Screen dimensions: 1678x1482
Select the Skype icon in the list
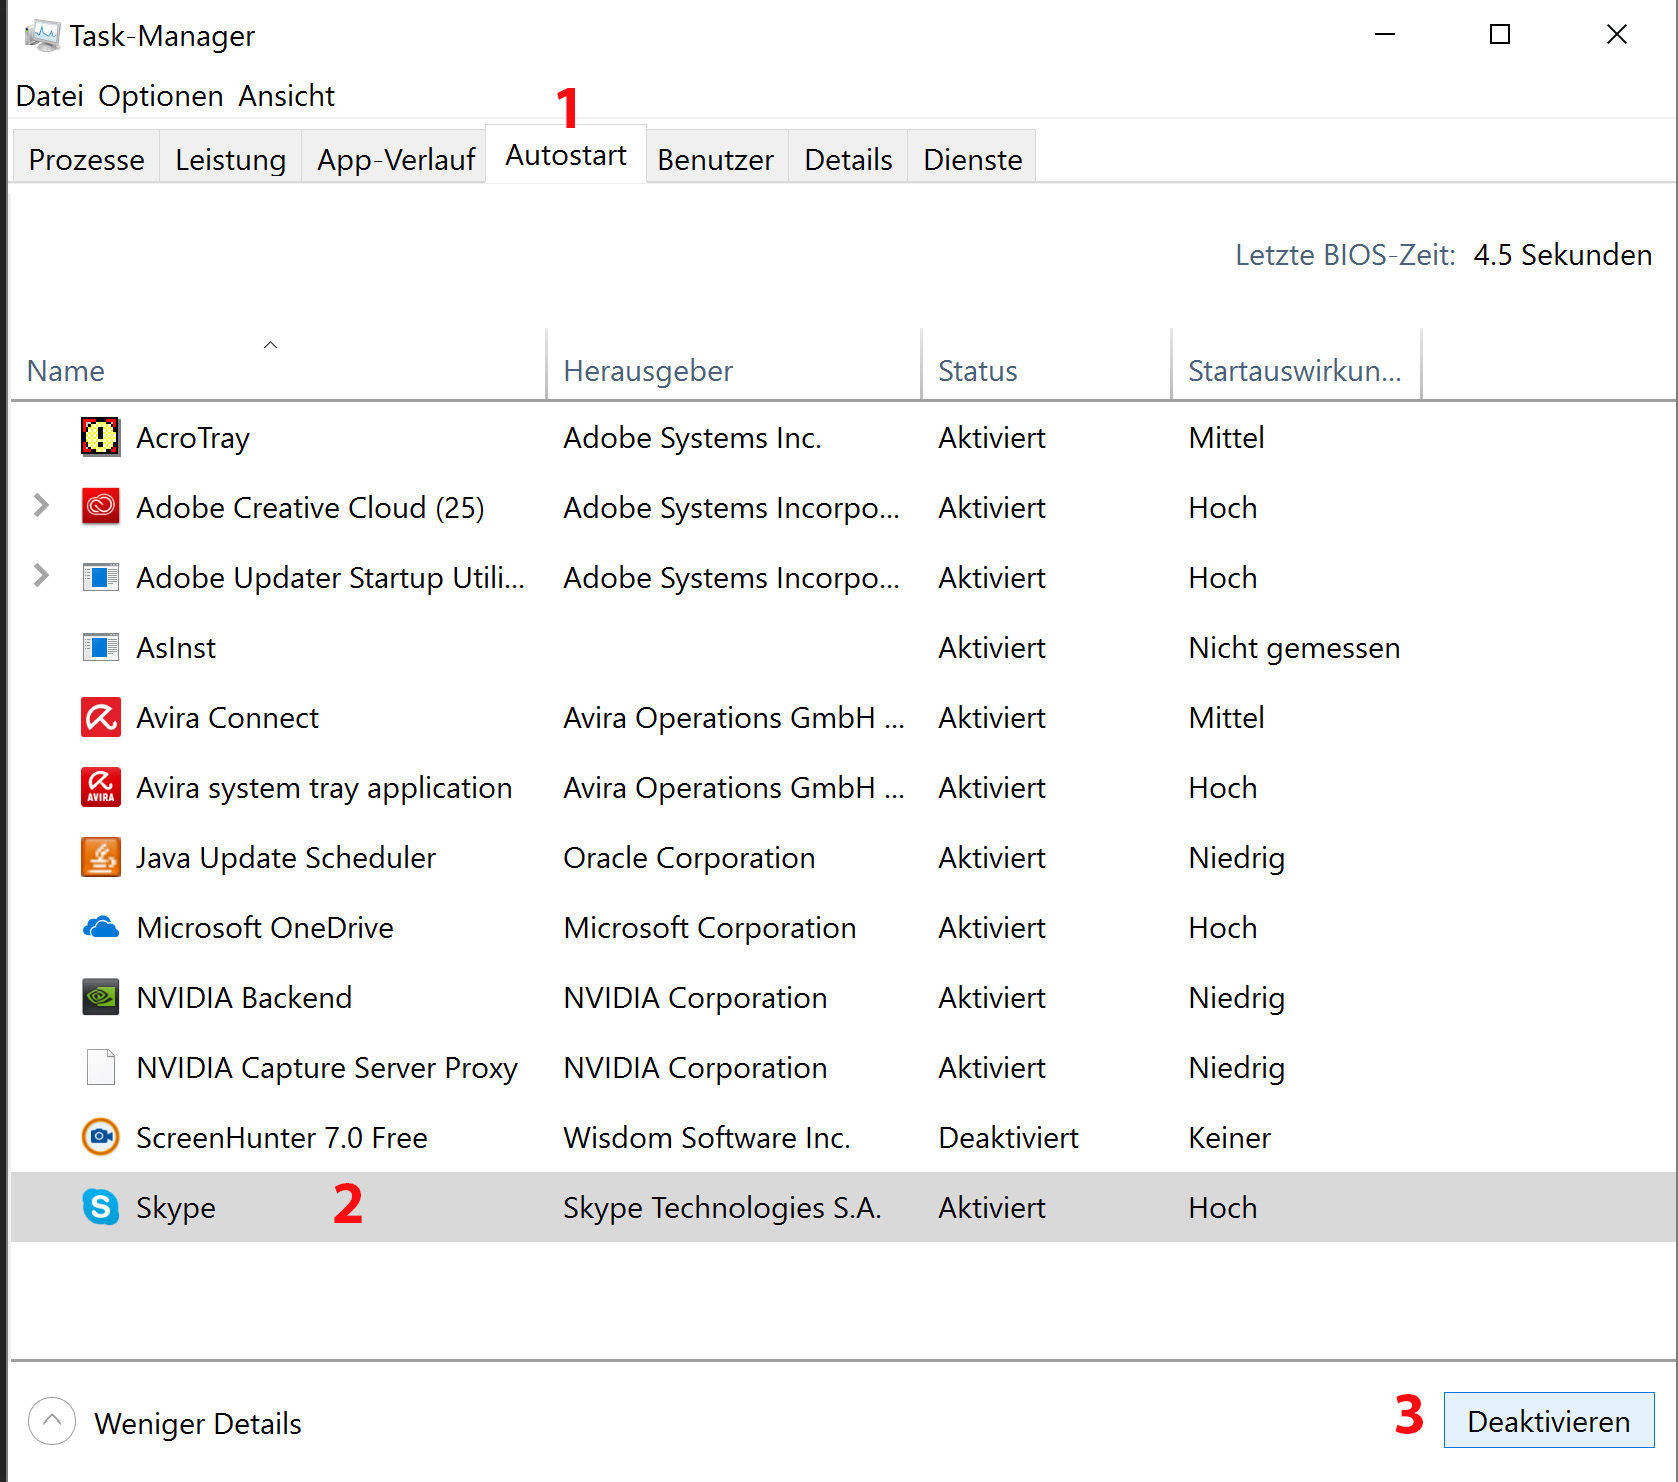tap(100, 1207)
